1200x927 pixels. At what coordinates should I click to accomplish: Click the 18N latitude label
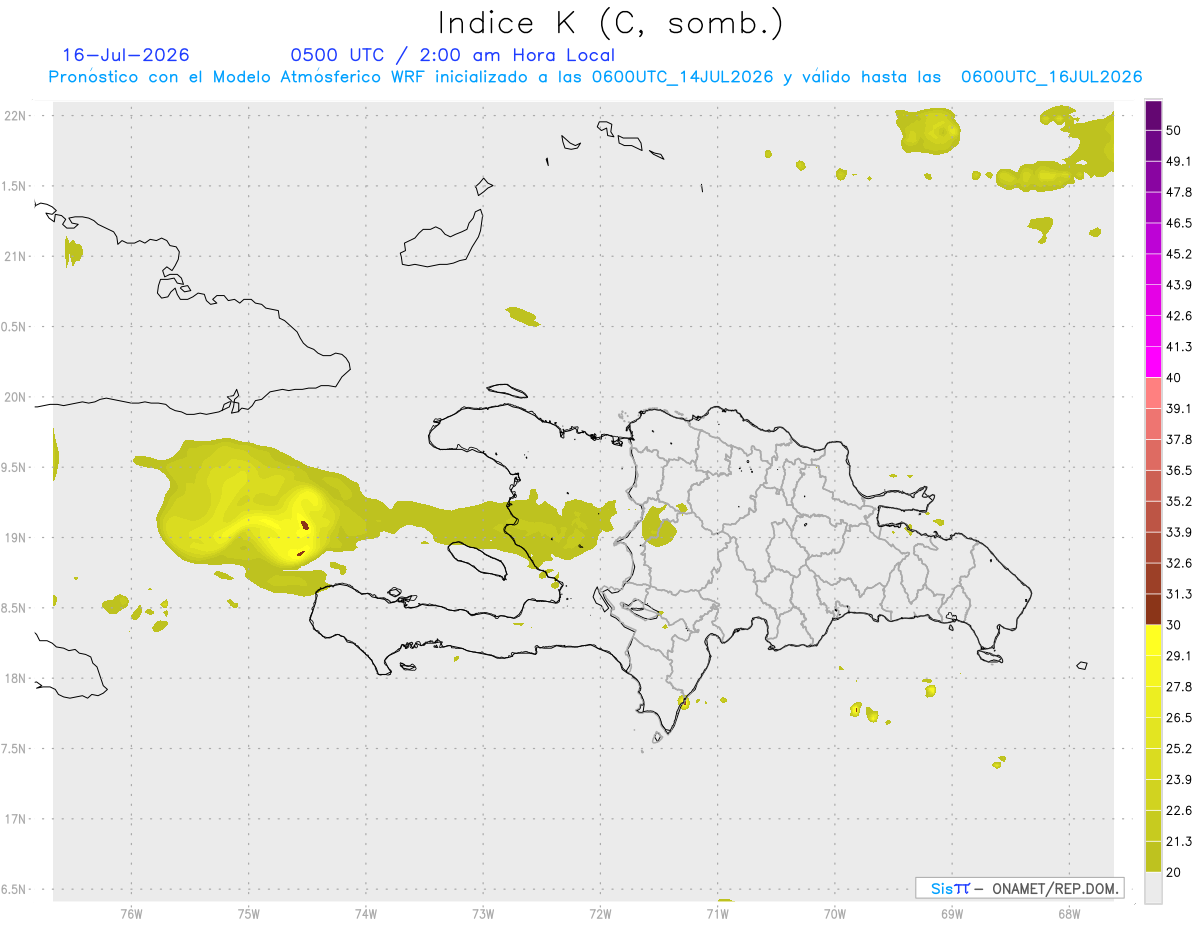(x=16, y=678)
